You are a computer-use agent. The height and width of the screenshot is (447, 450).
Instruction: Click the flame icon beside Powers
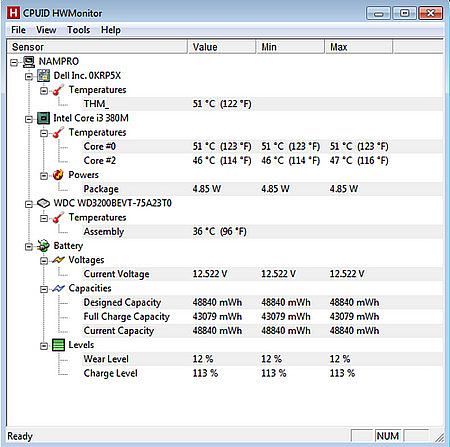point(58,175)
